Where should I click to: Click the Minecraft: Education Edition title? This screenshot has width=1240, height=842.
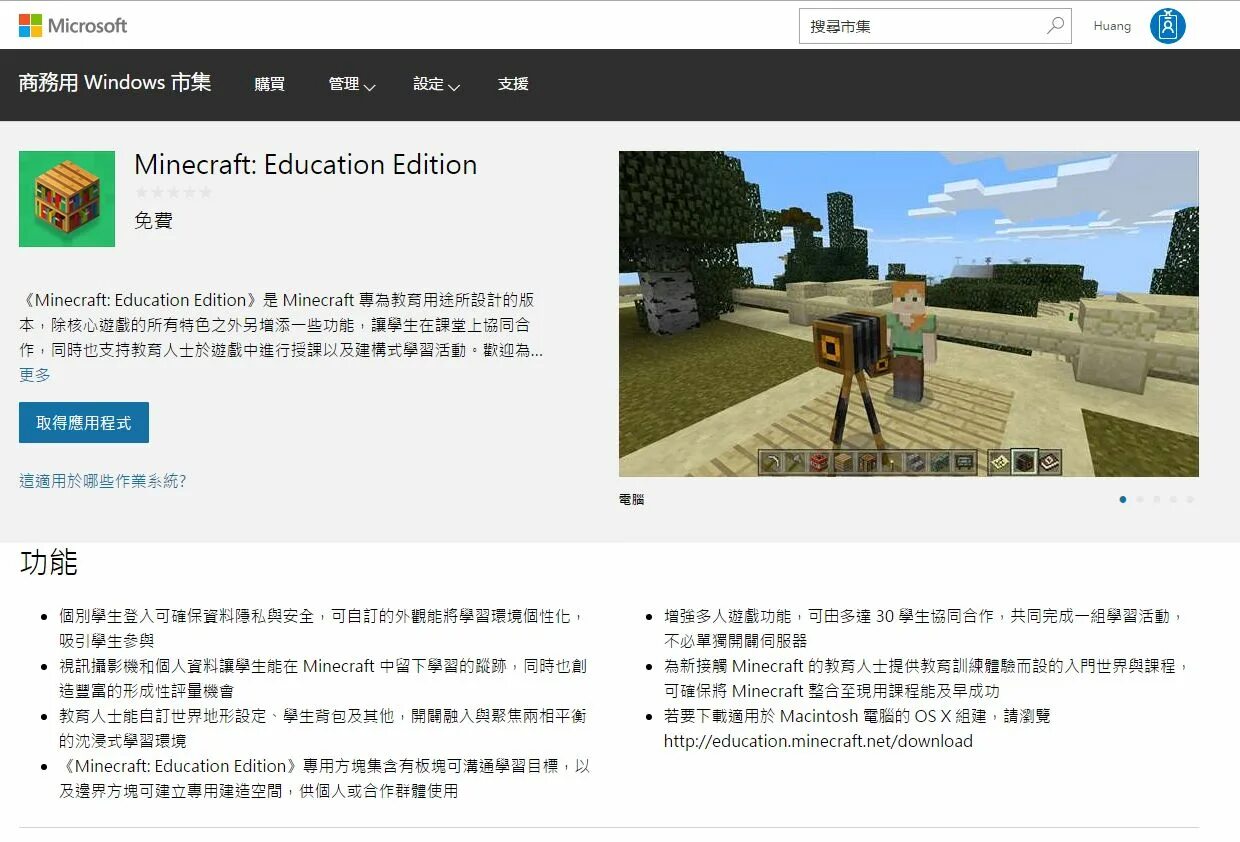point(305,164)
